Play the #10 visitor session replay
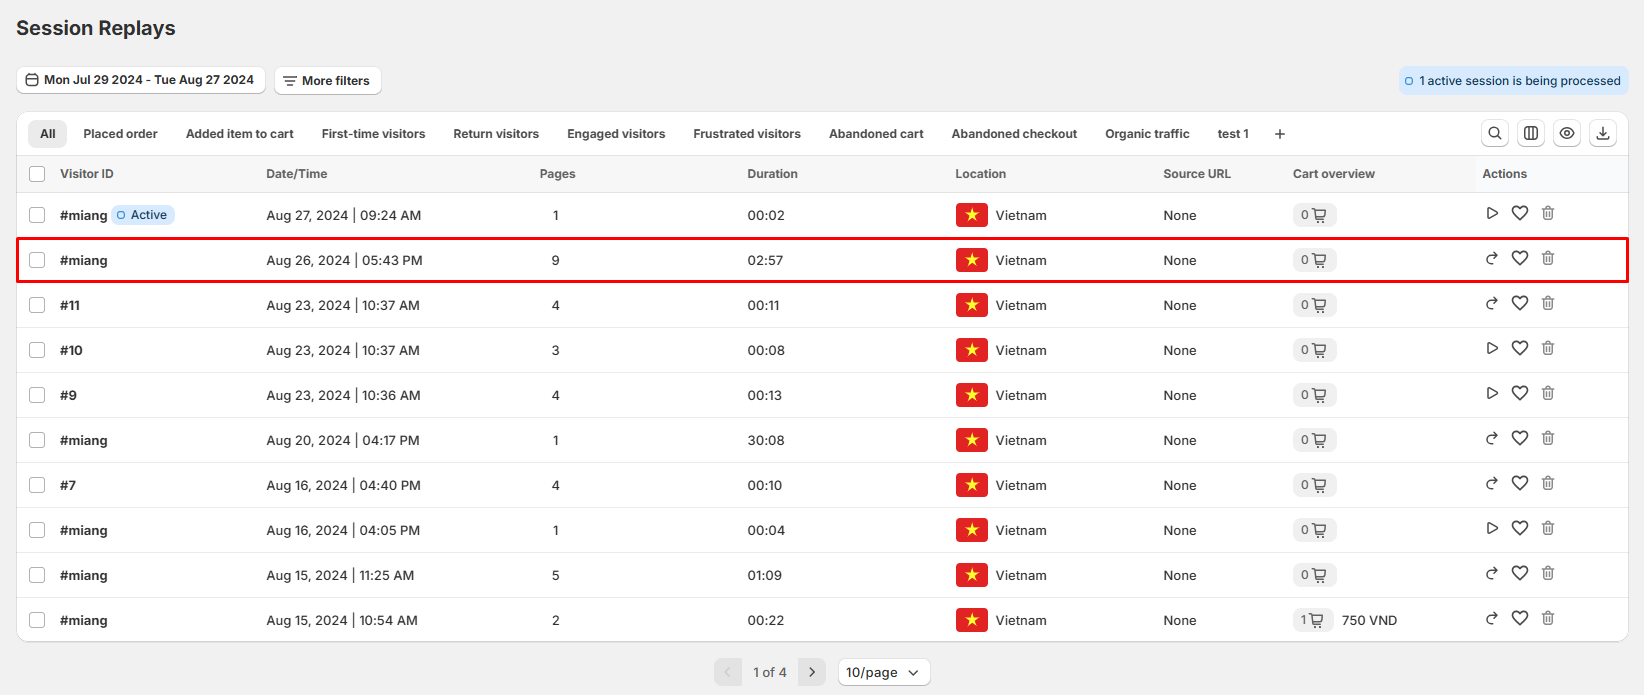Screen dimensions: 1644x695 (x=1491, y=348)
